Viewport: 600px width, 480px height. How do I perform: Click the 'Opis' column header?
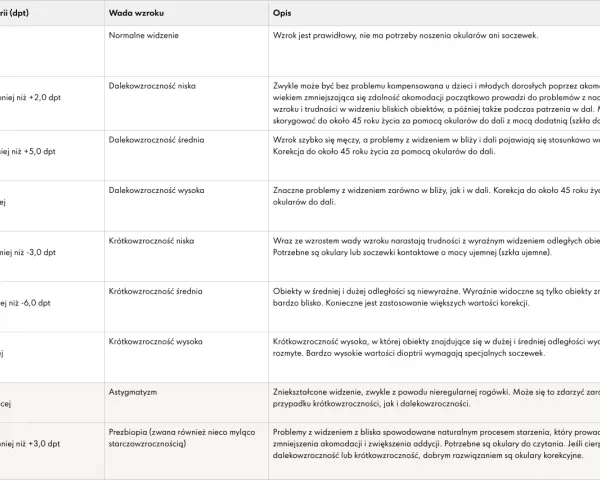(x=282, y=13)
